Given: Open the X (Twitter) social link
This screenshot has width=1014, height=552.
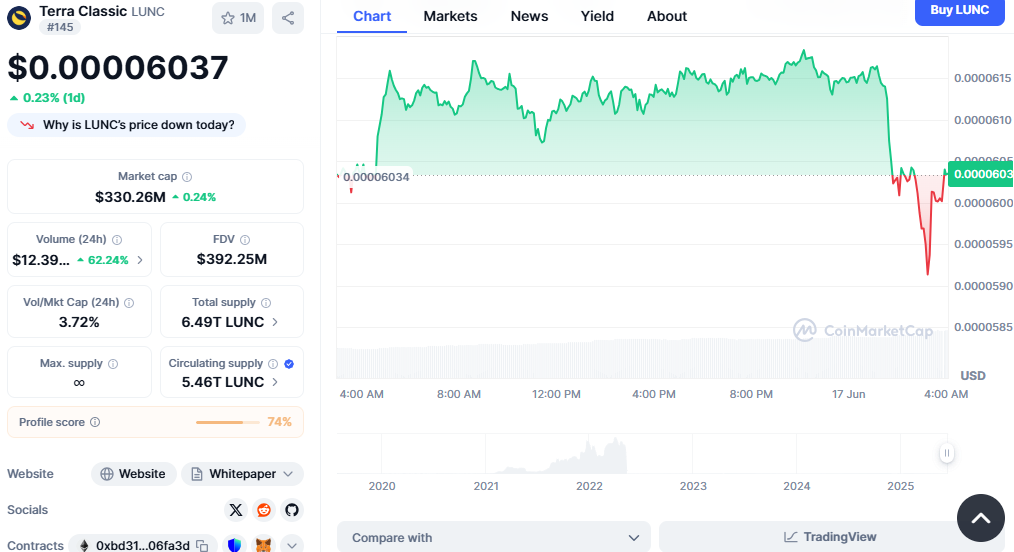Looking at the screenshot, I should click(236, 510).
